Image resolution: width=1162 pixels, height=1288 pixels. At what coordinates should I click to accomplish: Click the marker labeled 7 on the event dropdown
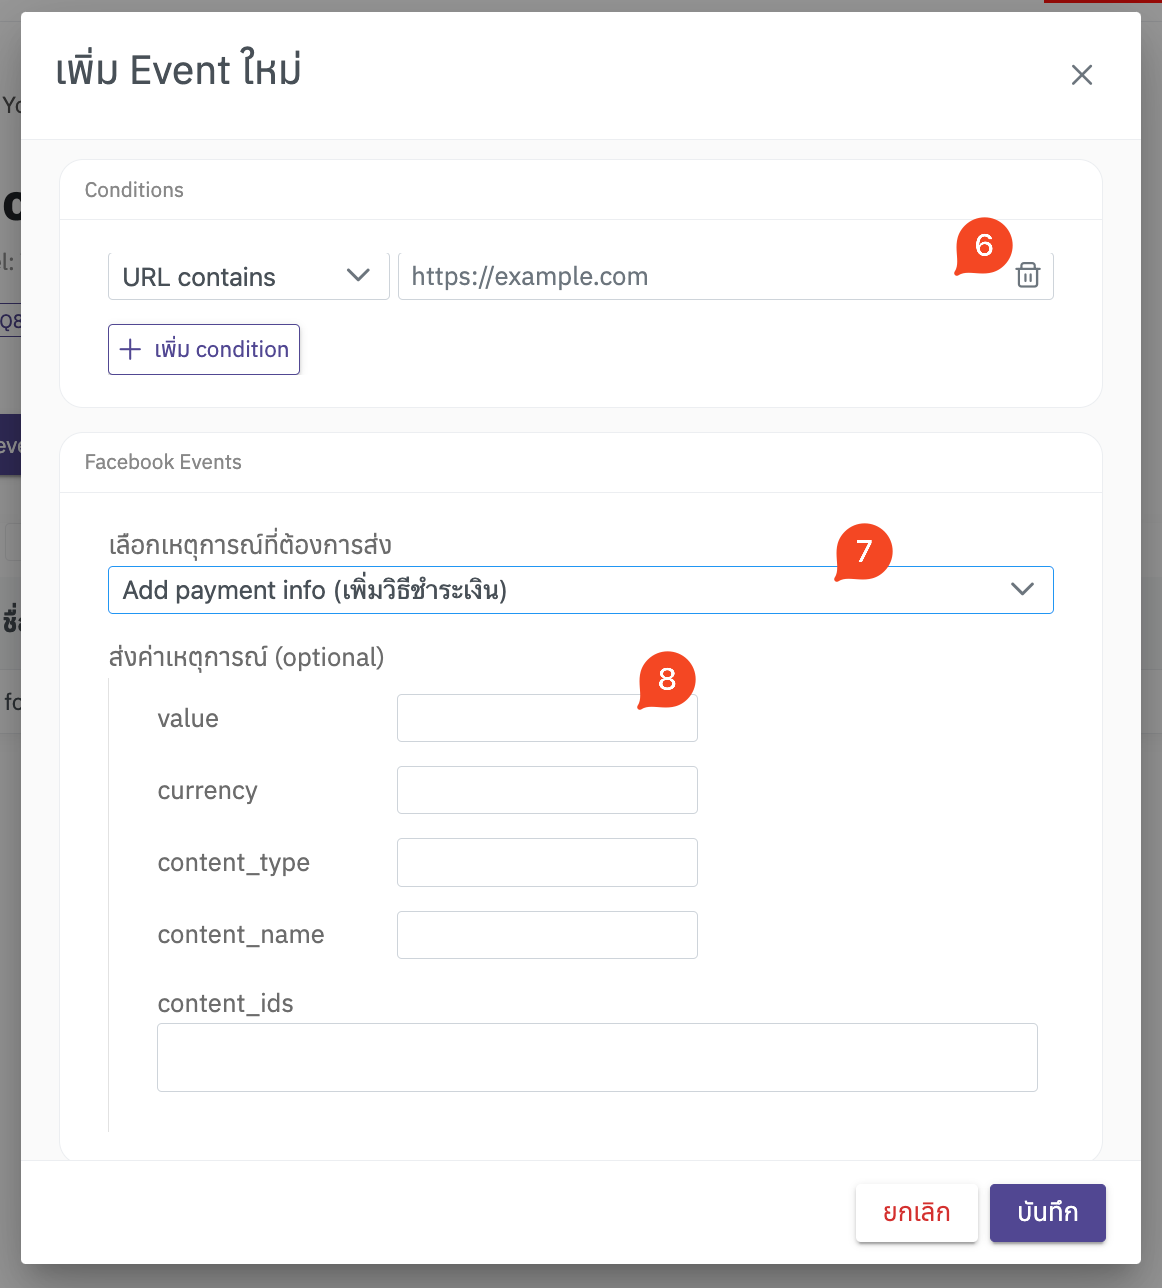tap(862, 551)
